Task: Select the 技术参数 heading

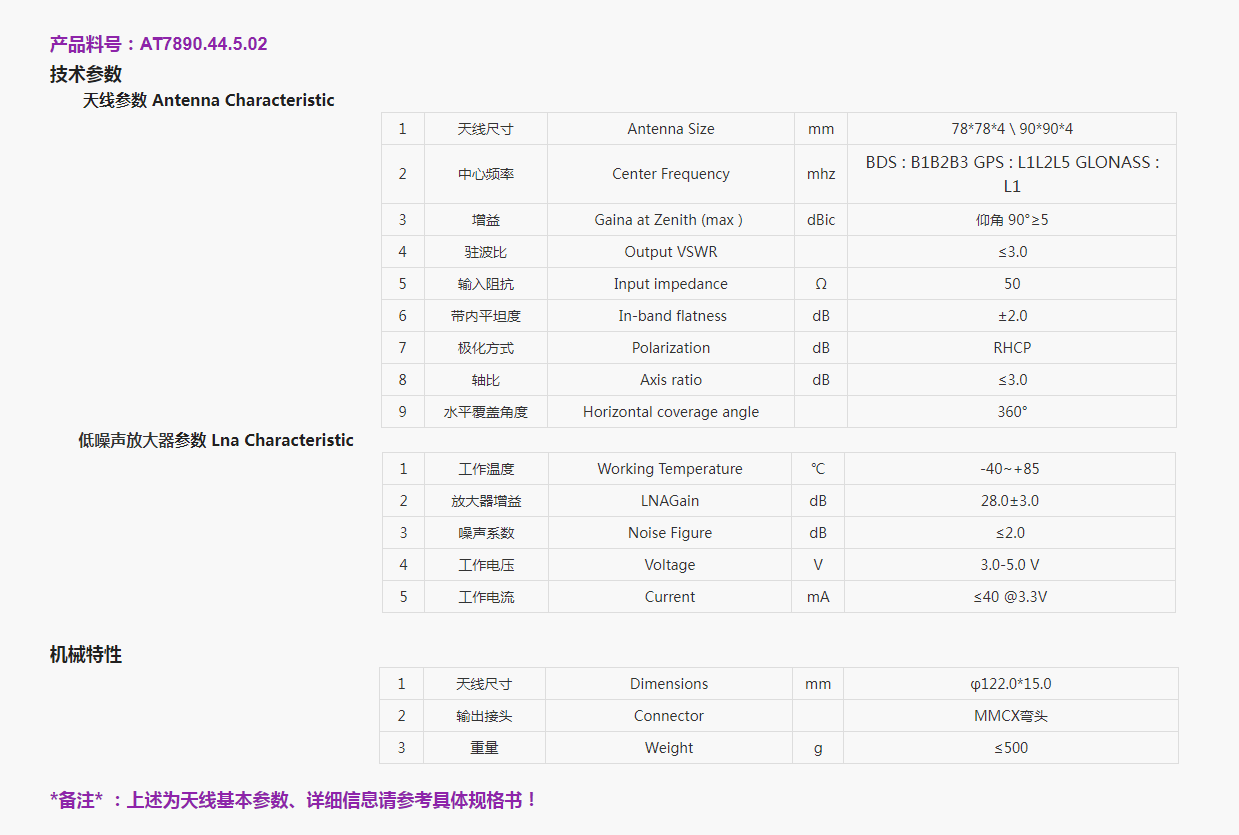Action: [x=86, y=74]
